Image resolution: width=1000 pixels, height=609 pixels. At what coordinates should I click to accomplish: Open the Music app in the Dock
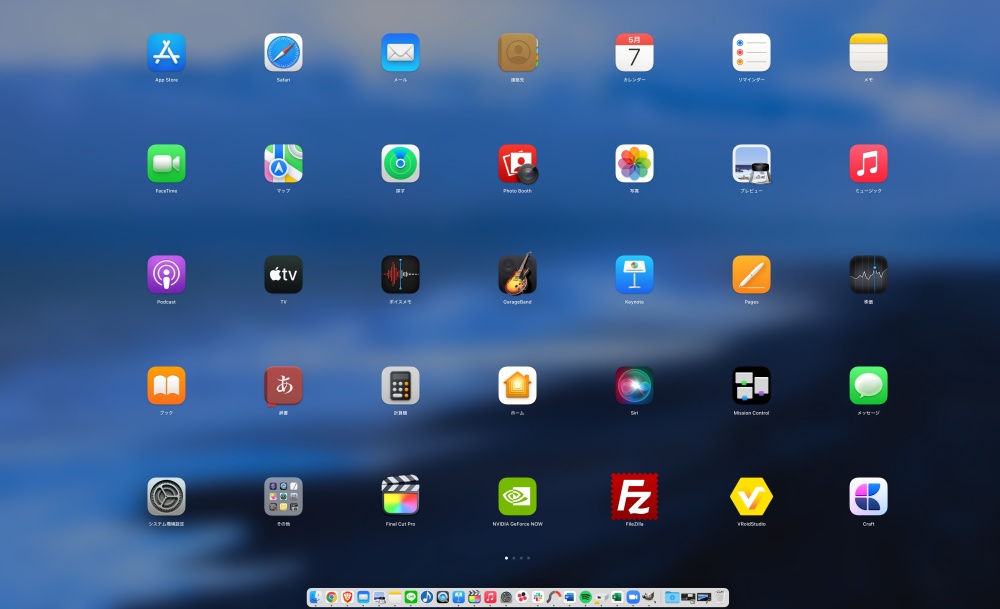pos(490,597)
